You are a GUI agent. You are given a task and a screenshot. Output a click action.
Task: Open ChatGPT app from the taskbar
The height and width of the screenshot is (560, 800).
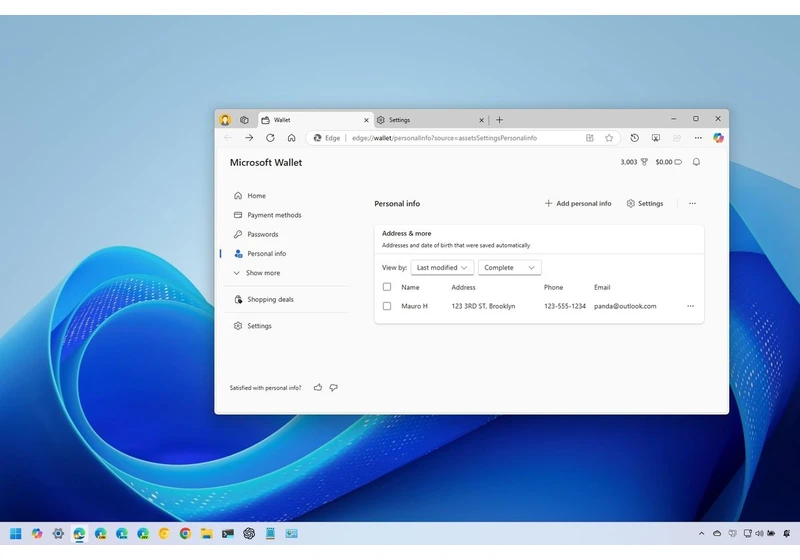[249, 533]
